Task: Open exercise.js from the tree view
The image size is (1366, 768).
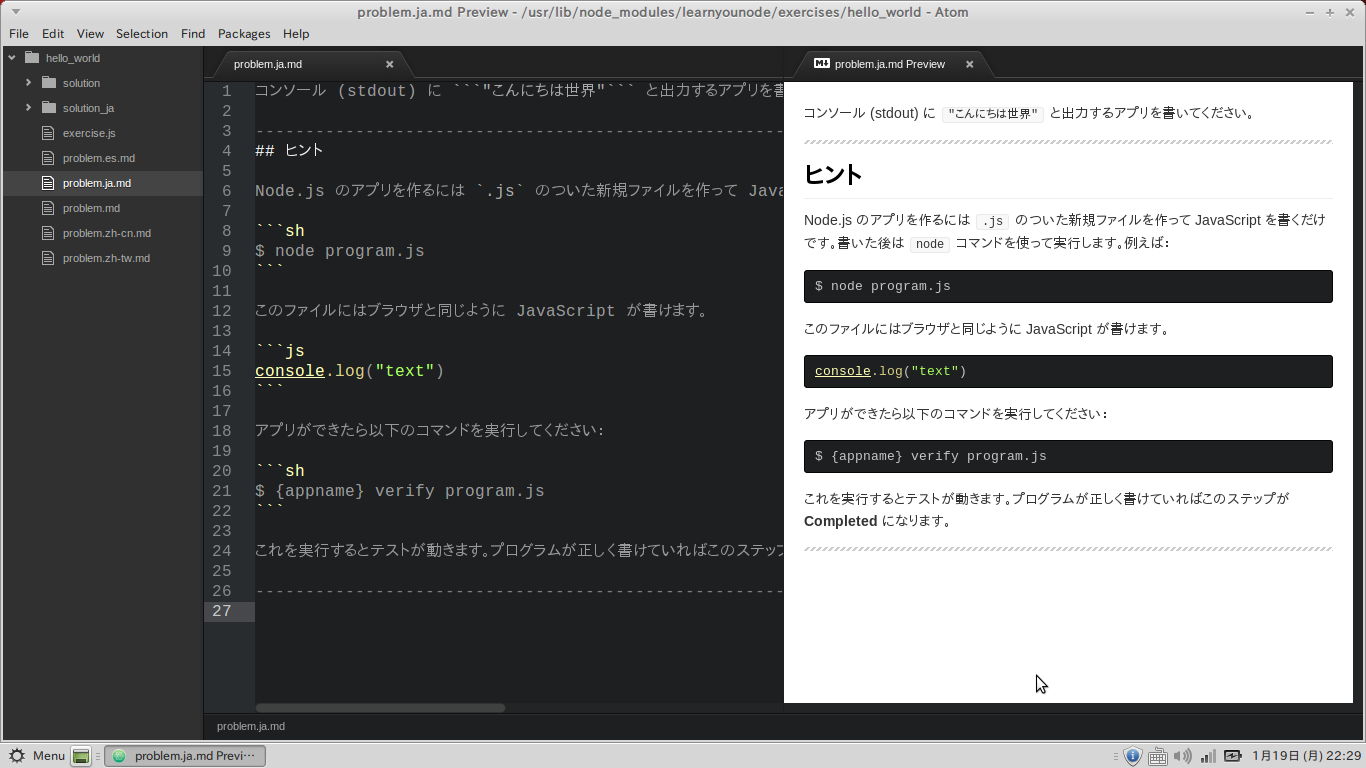Action: [89, 133]
